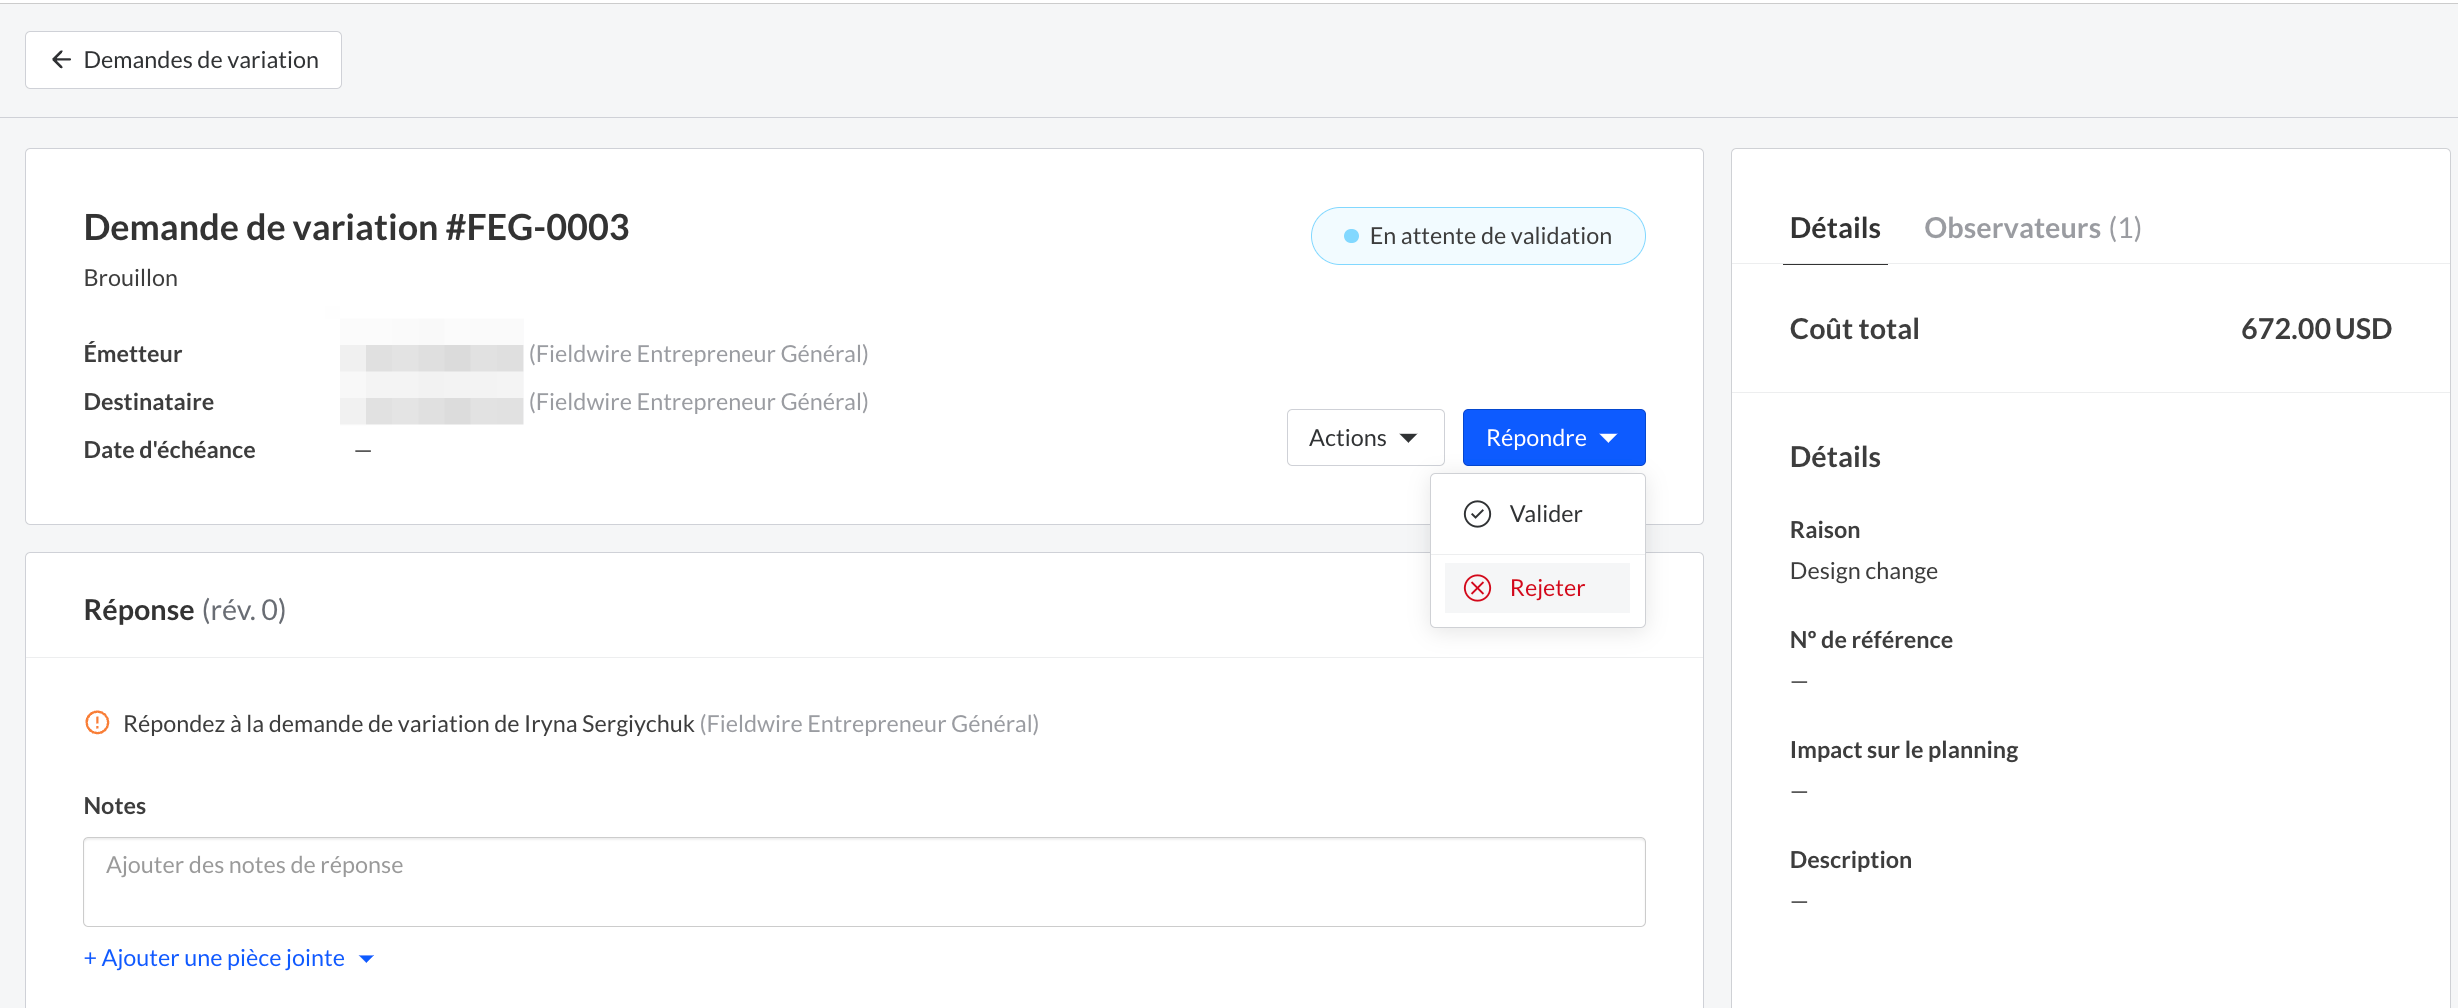Open the Actions dropdown
Viewport: 2458px width, 1008px height.
coord(1365,438)
